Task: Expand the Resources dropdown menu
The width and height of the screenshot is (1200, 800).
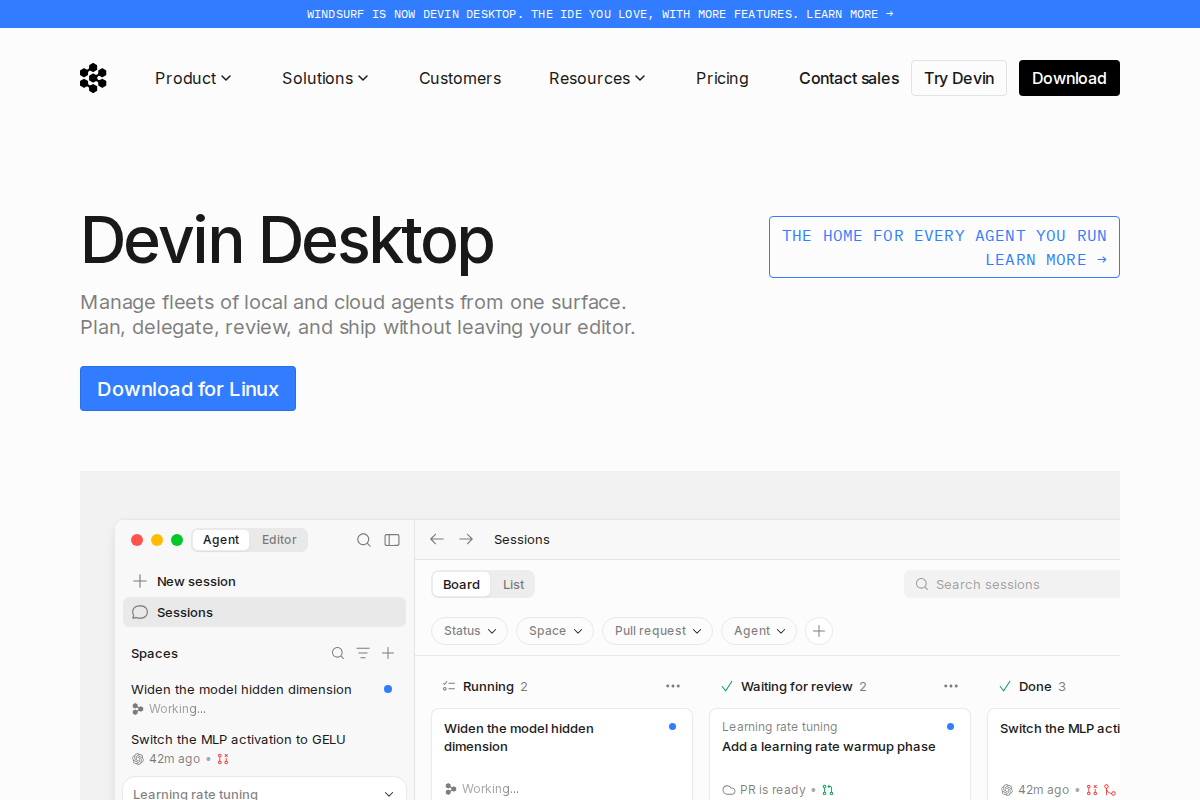Action: (x=597, y=78)
